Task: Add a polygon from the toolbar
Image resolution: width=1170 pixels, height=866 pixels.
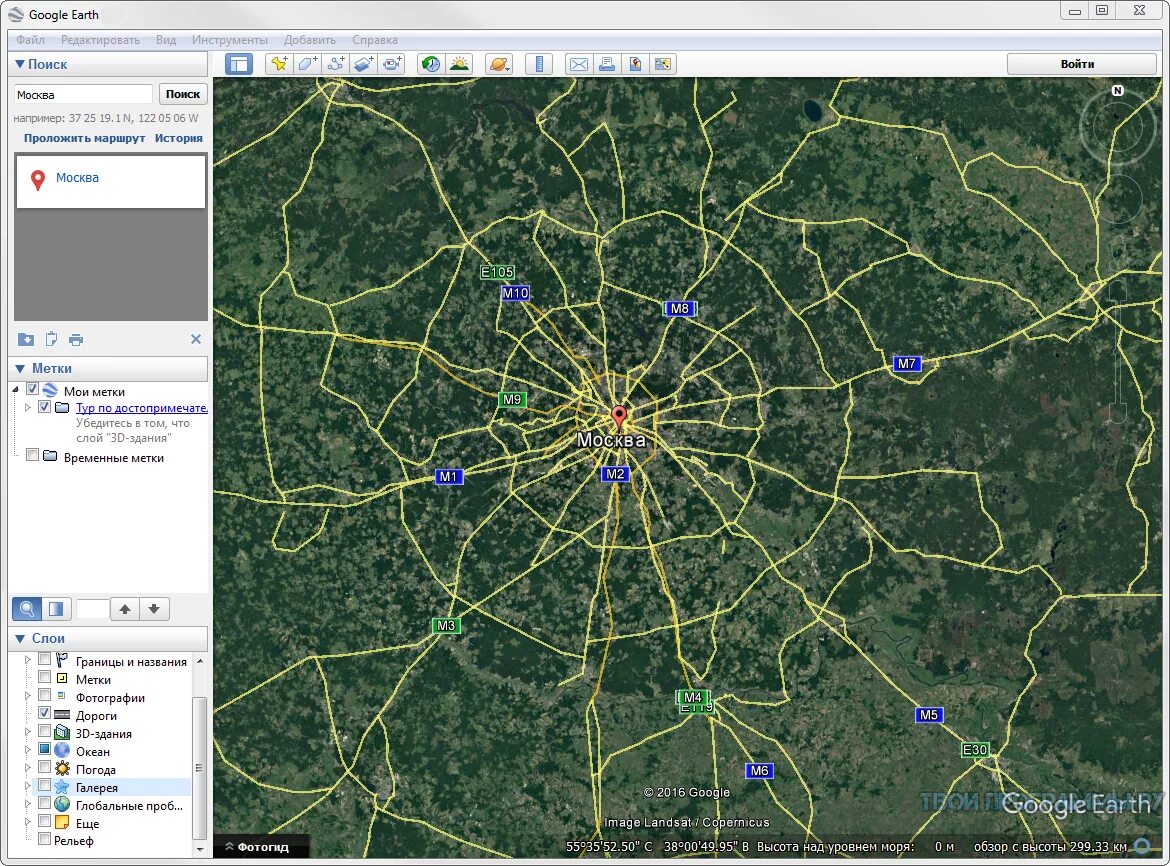Action: 307,64
